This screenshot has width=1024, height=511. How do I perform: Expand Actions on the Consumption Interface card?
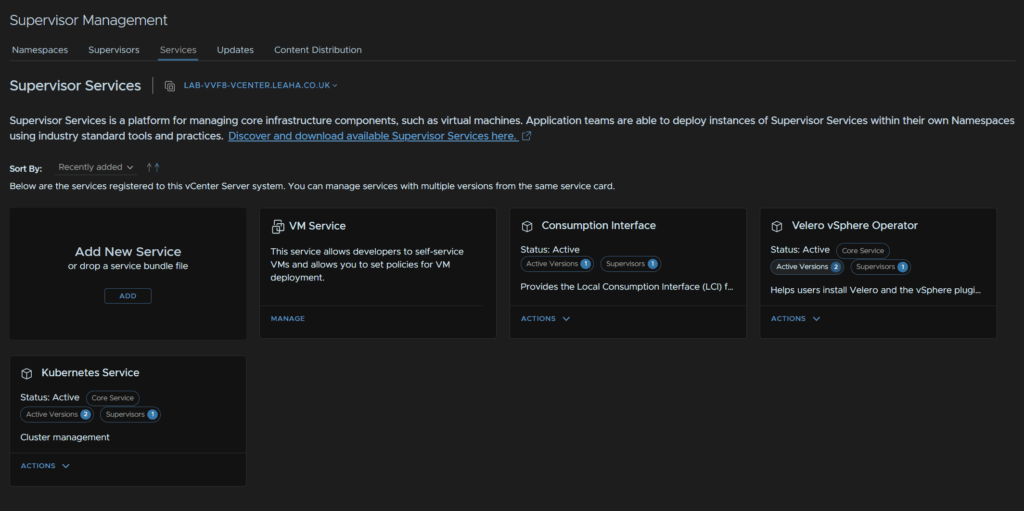click(545, 319)
